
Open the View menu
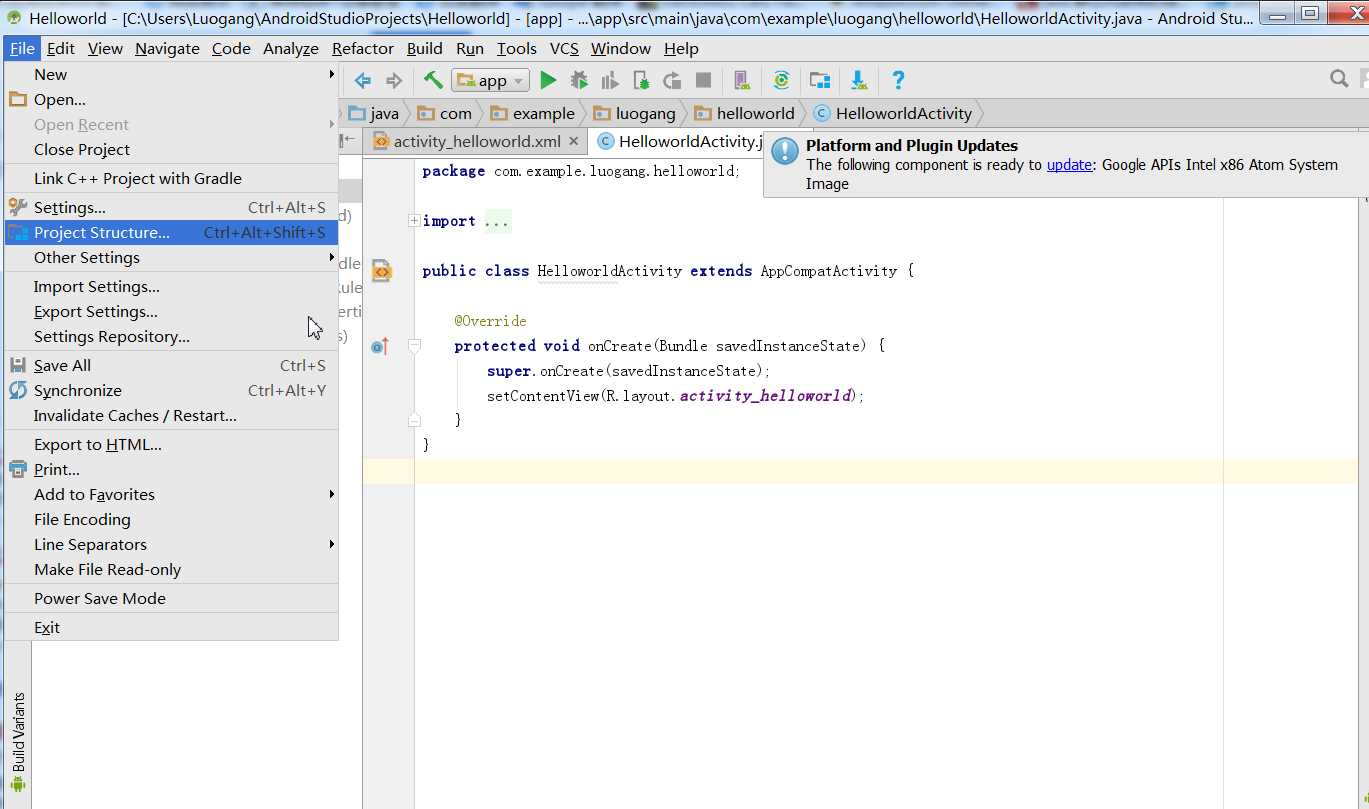pos(105,48)
